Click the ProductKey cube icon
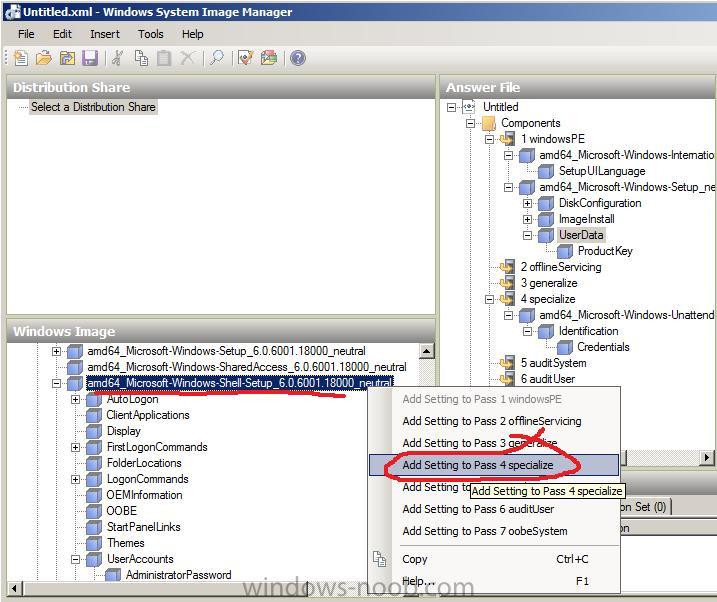 coord(565,251)
